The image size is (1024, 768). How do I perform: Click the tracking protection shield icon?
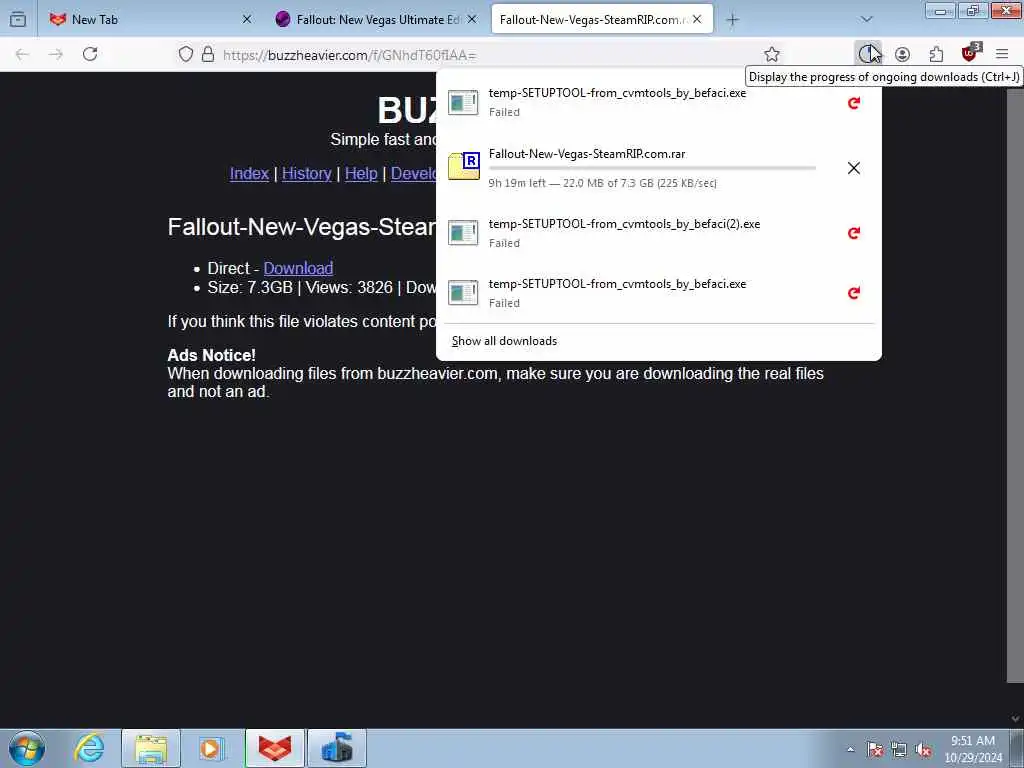click(185, 54)
